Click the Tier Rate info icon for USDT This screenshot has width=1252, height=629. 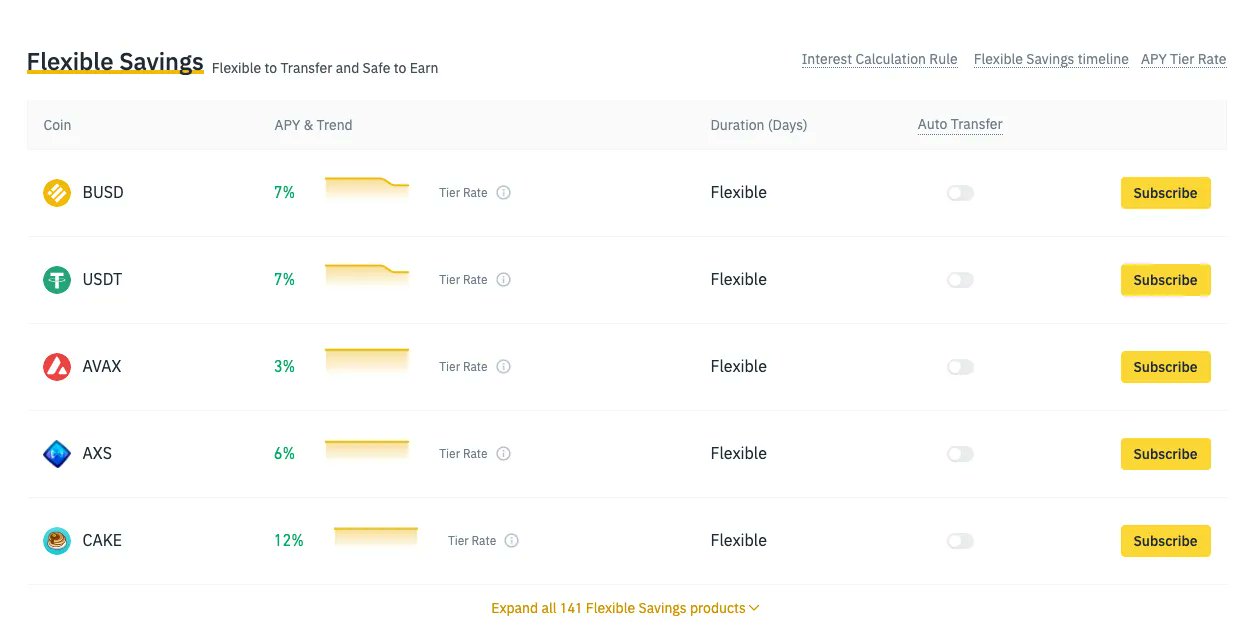(505, 280)
